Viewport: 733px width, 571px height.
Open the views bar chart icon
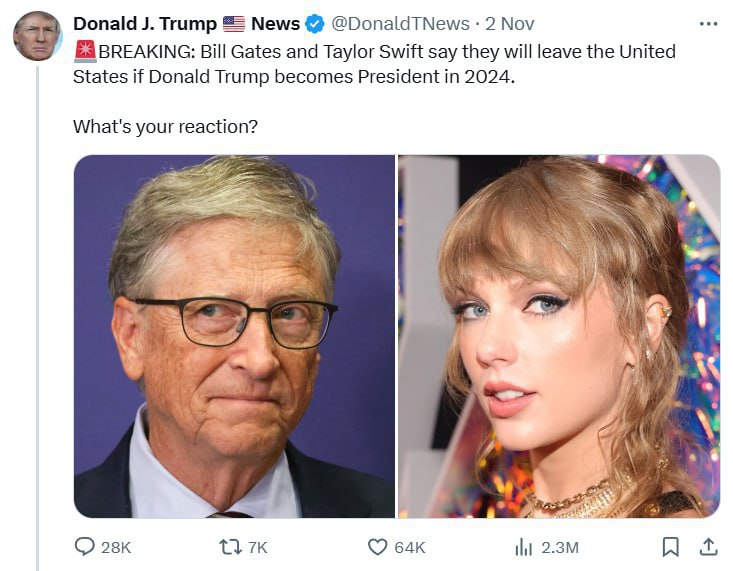[523, 546]
